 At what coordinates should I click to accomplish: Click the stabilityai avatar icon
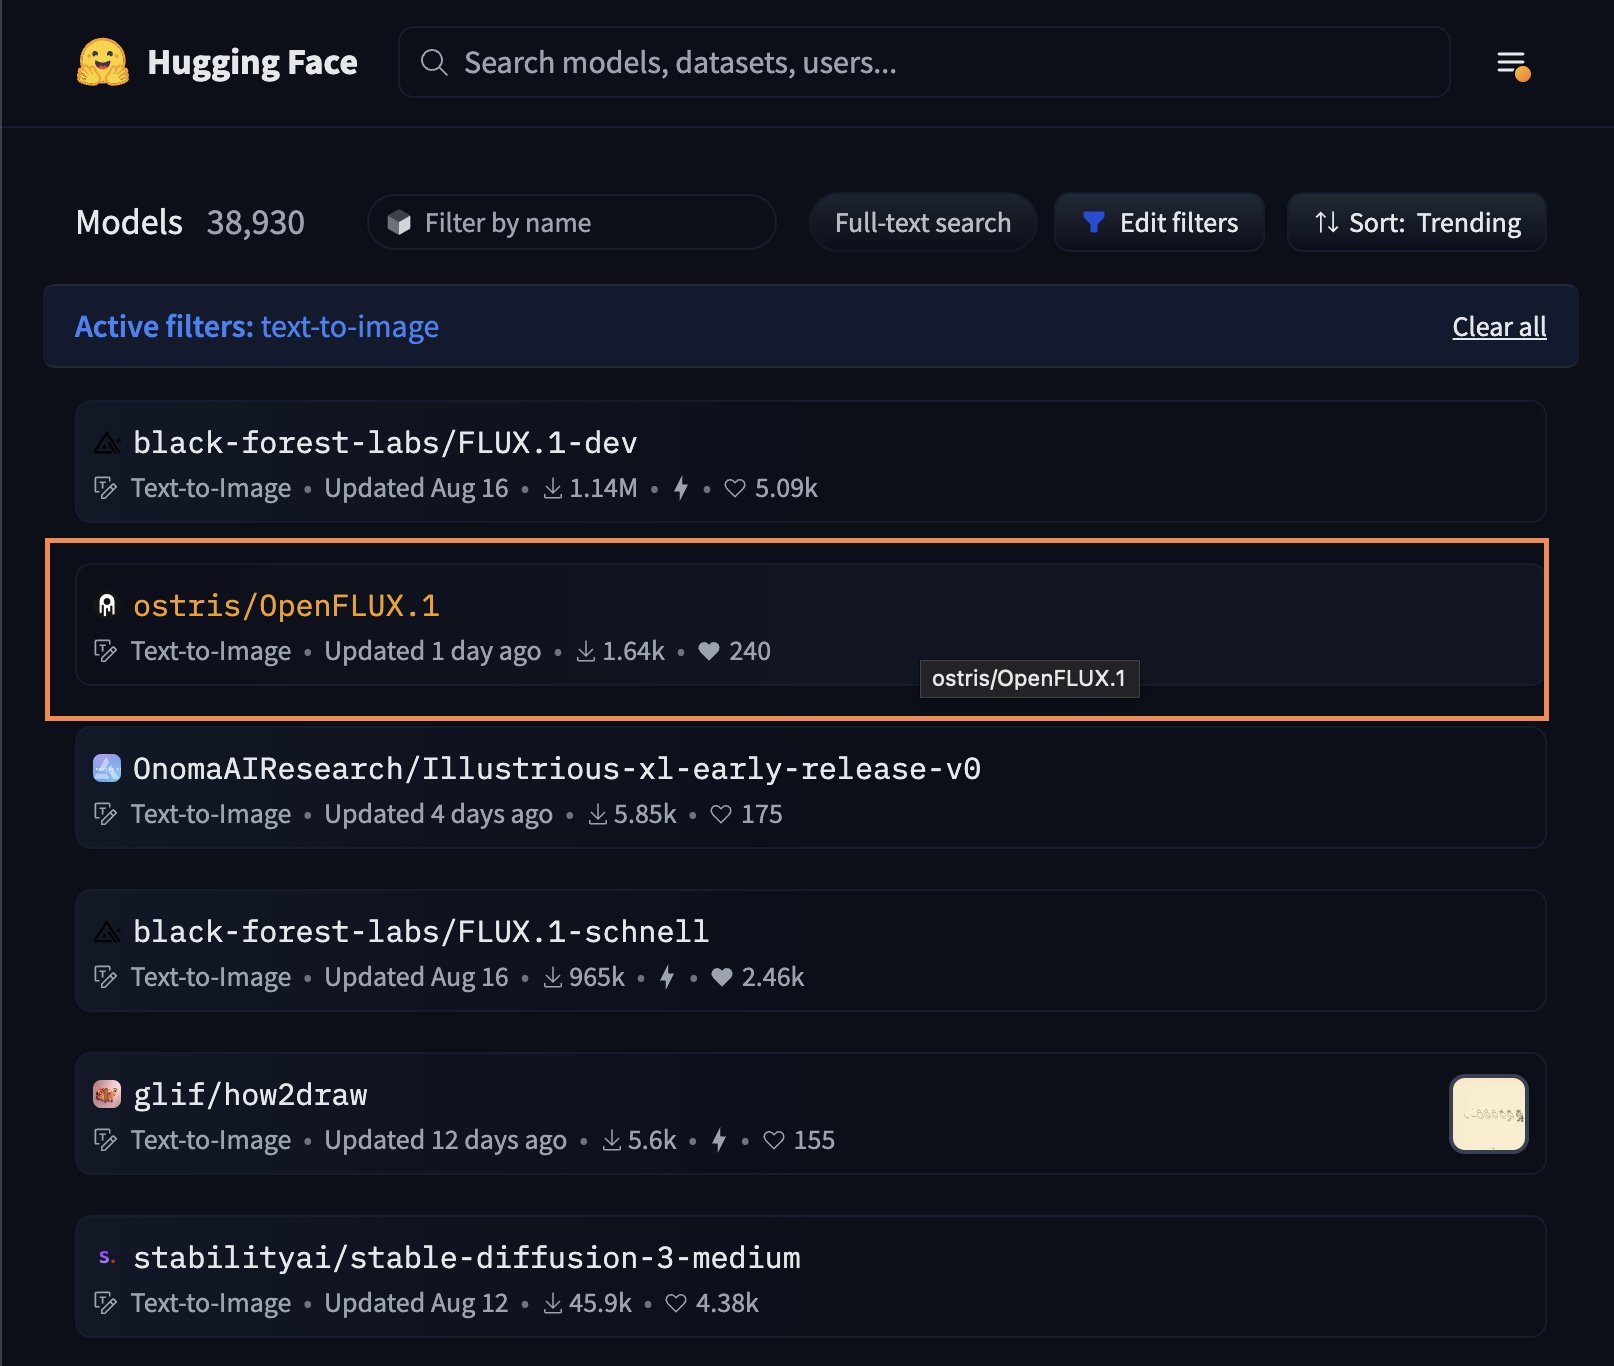(x=107, y=1258)
